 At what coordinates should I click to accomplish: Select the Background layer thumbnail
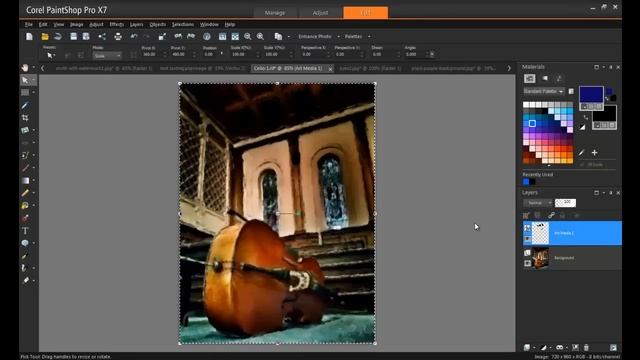[x=540, y=258]
